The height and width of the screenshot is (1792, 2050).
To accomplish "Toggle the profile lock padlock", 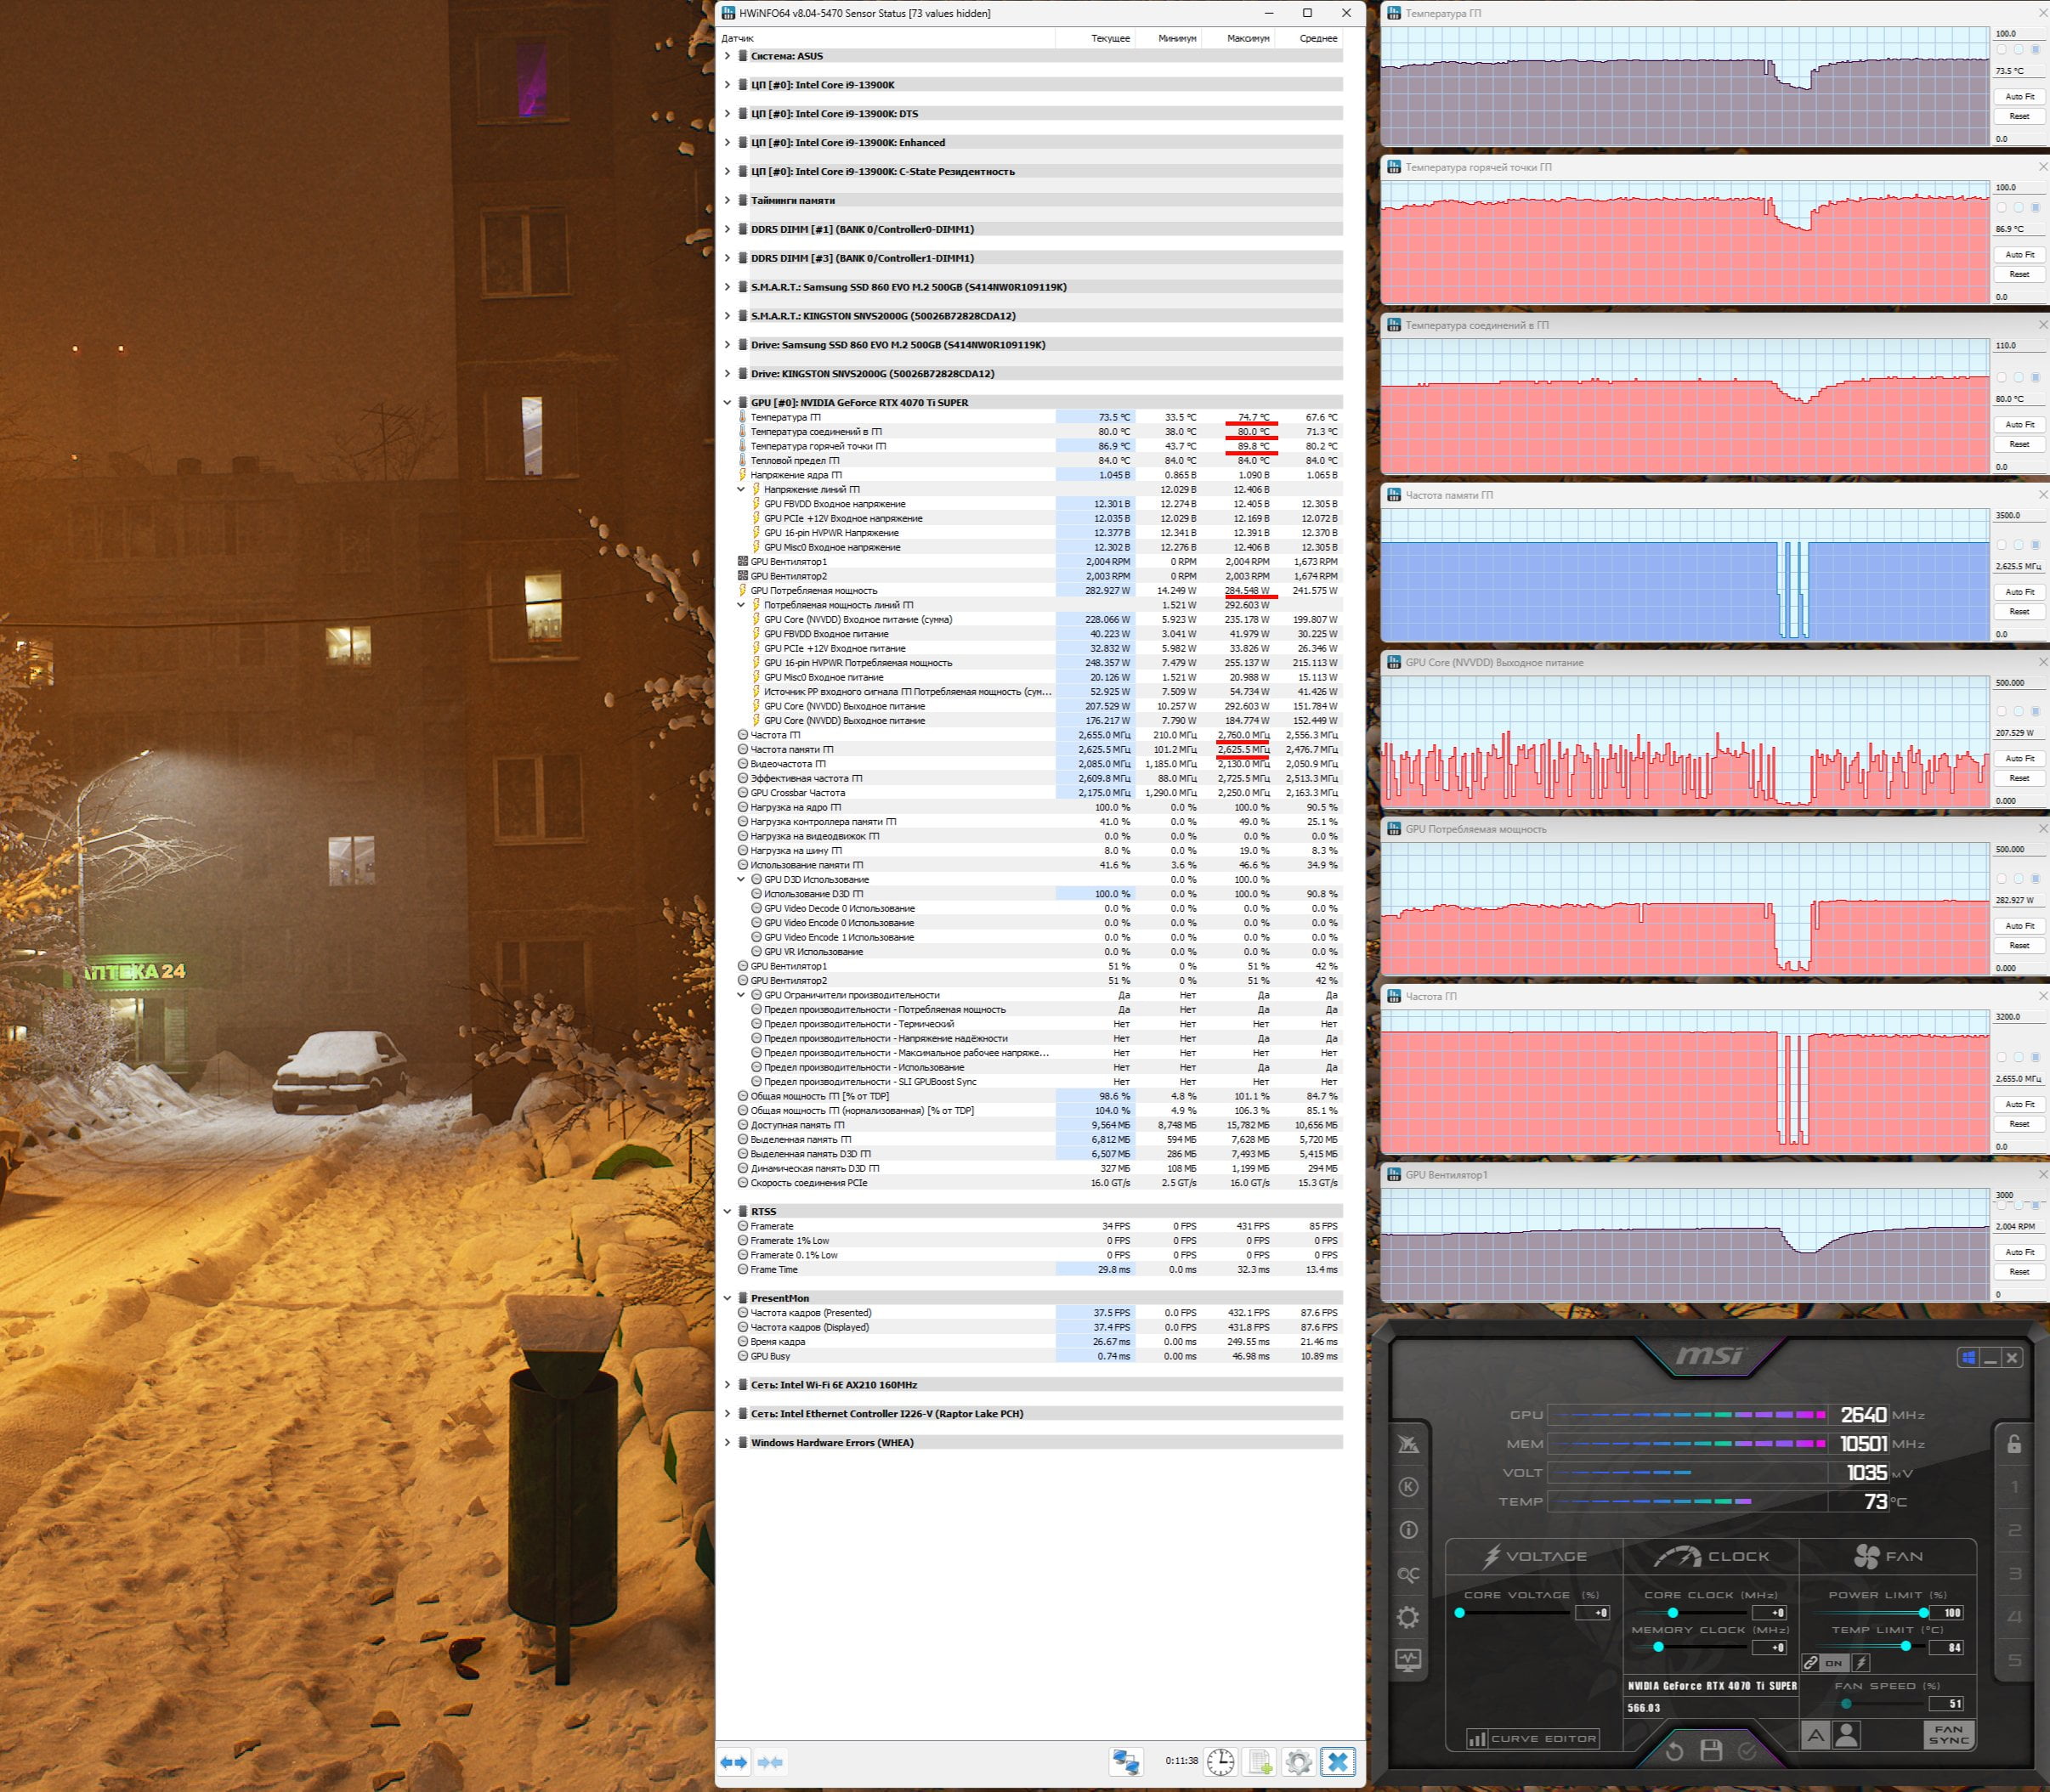I will click(2014, 1443).
